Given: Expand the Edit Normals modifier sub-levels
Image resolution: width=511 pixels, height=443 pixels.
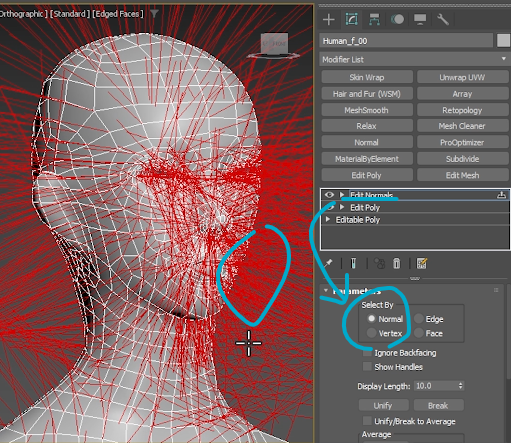Looking at the screenshot, I should pyautogui.click(x=342, y=195).
